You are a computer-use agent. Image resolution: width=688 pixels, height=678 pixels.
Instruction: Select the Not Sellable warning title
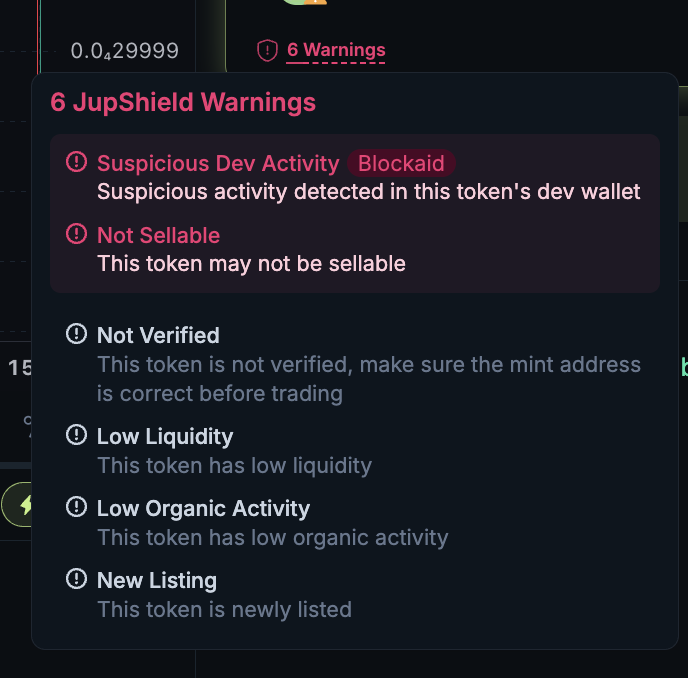click(158, 235)
